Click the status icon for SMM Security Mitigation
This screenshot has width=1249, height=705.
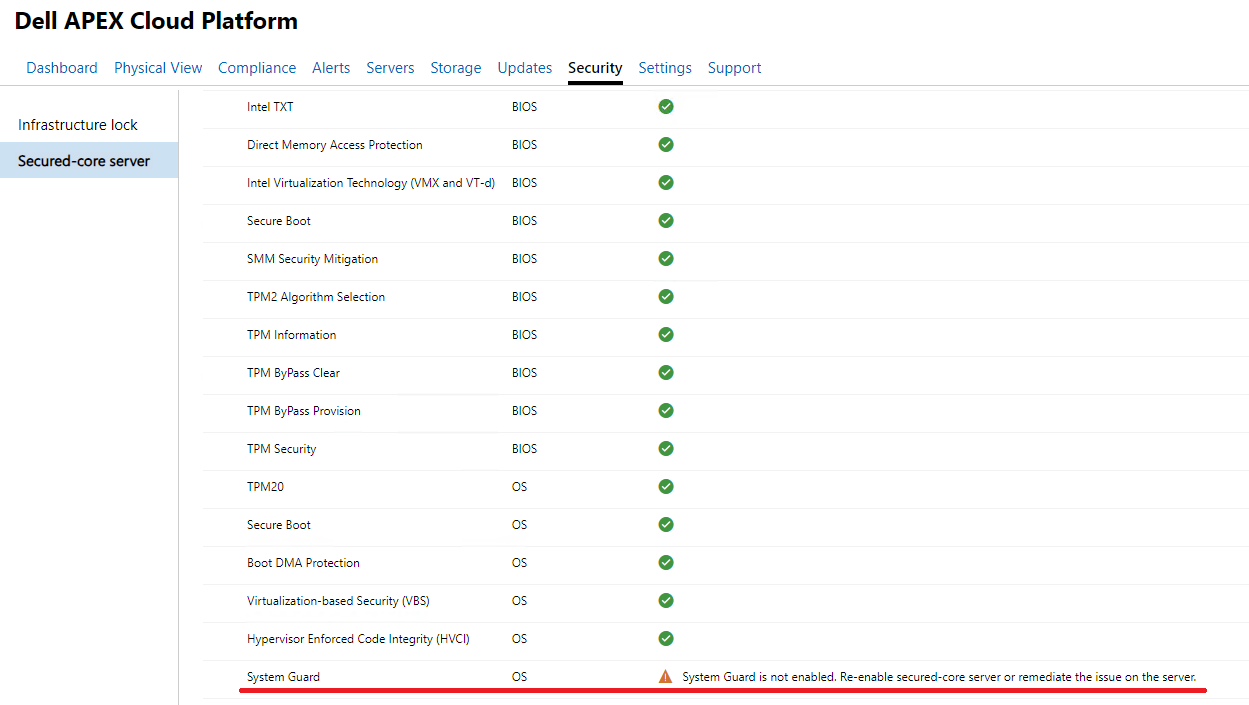666,258
